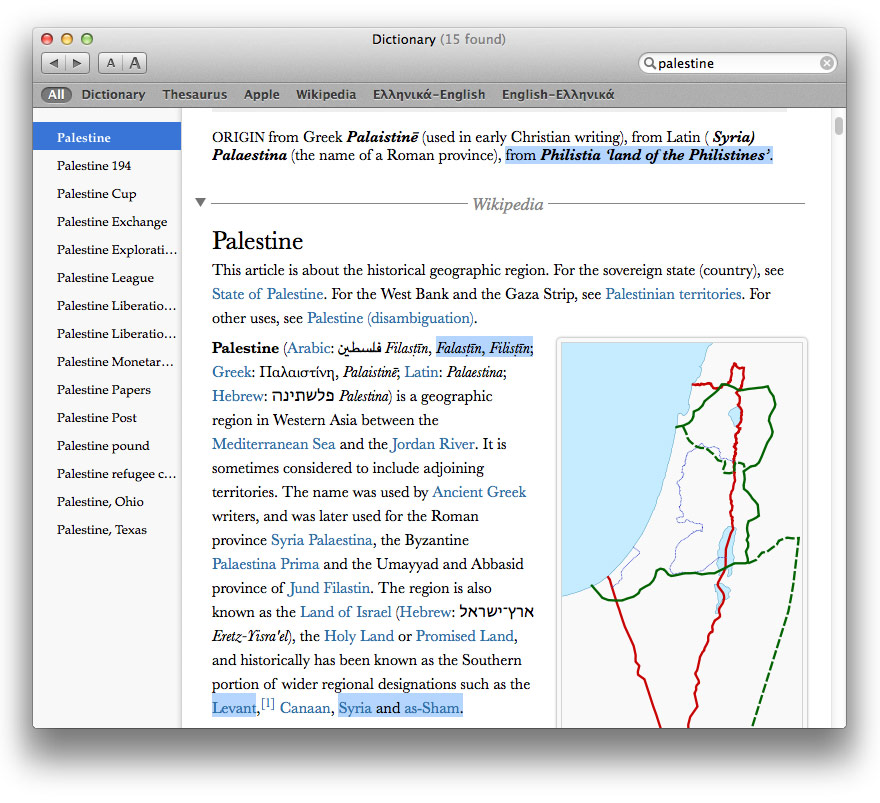Switch to the Apple tab
The image size is (880, 803).
point(262,94)
